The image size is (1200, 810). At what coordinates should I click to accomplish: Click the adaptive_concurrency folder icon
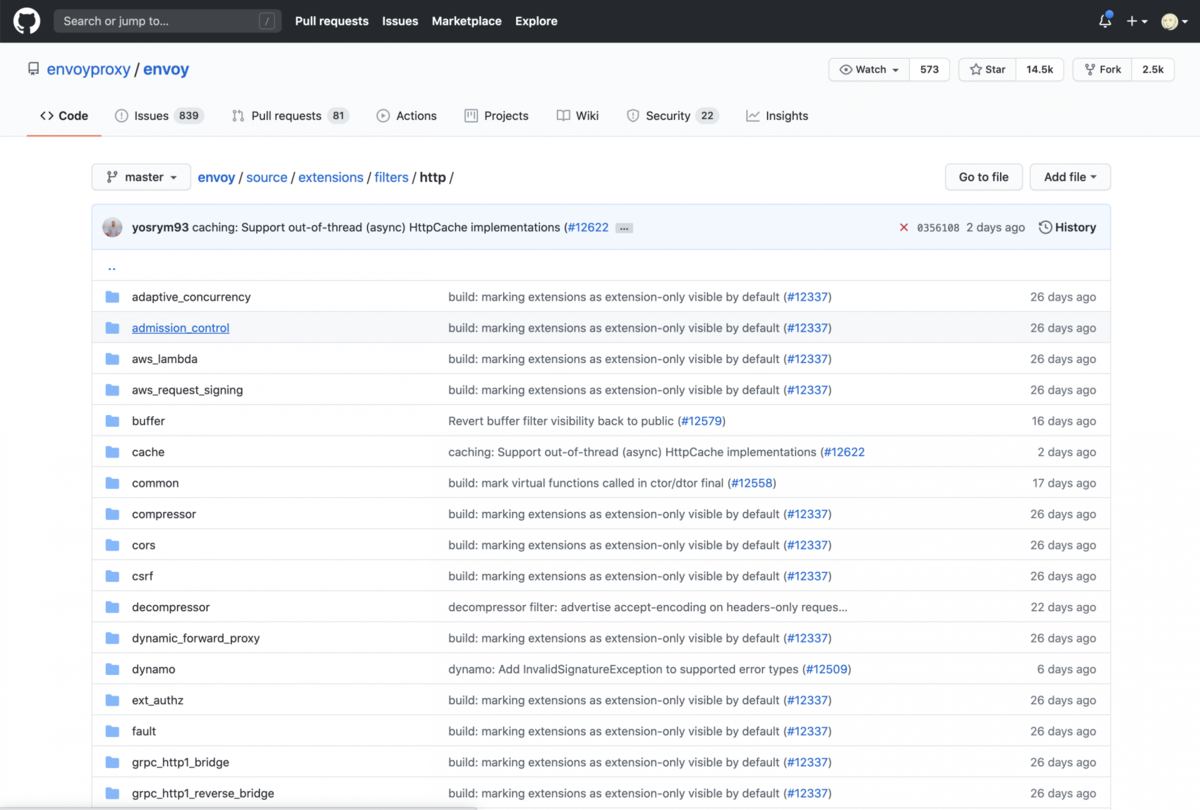click(x=112, y=297)
